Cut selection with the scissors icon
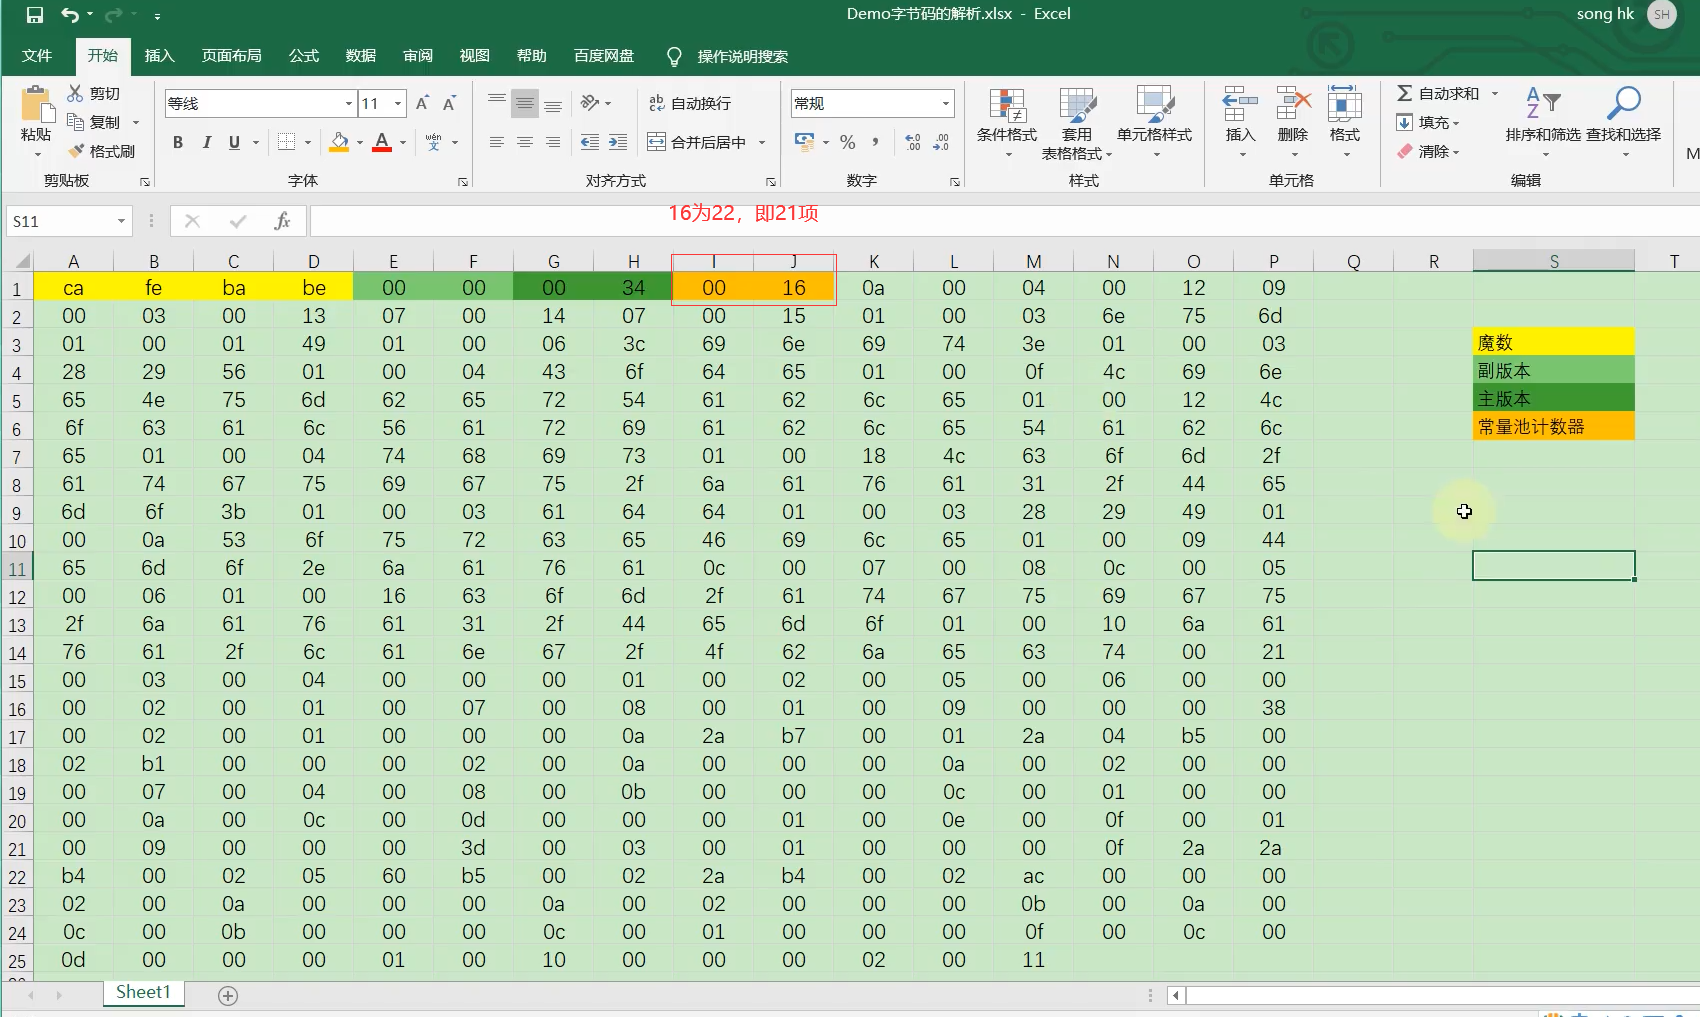Viewport: 1700px width, 1017px height. [x=75, y=93]
